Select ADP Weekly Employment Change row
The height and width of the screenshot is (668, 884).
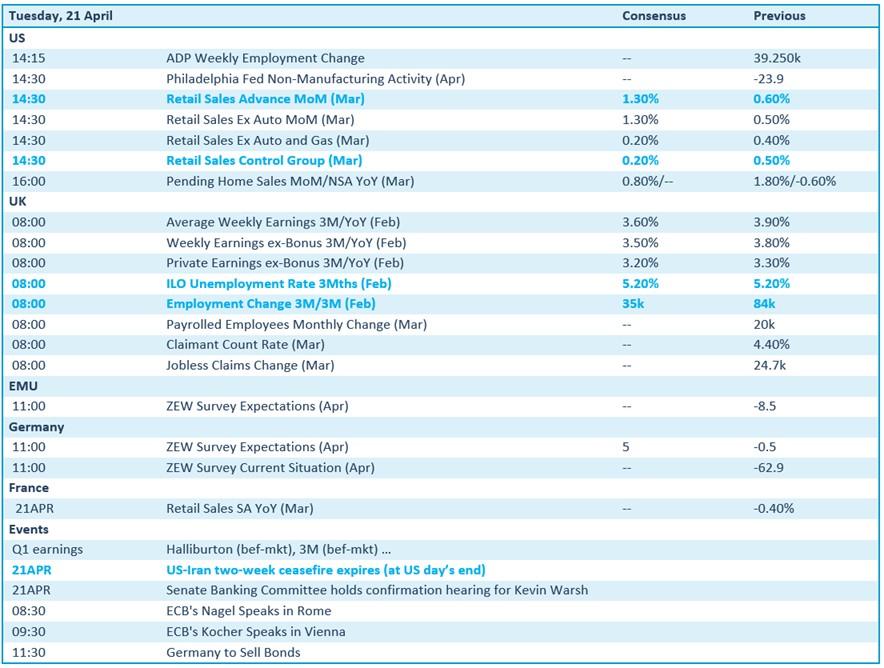click(265, 58)
